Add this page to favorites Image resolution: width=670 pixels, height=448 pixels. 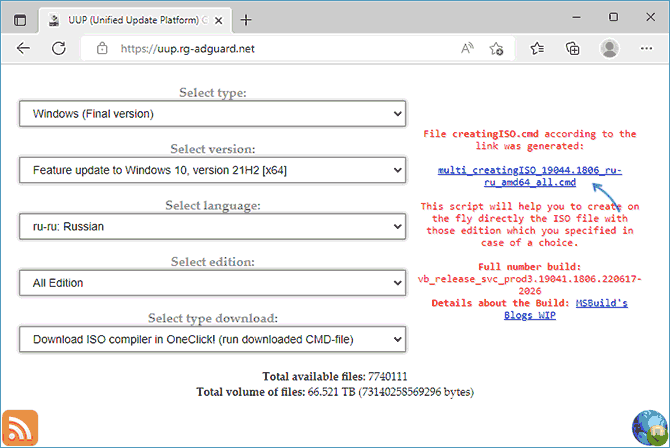coord(496,49)
